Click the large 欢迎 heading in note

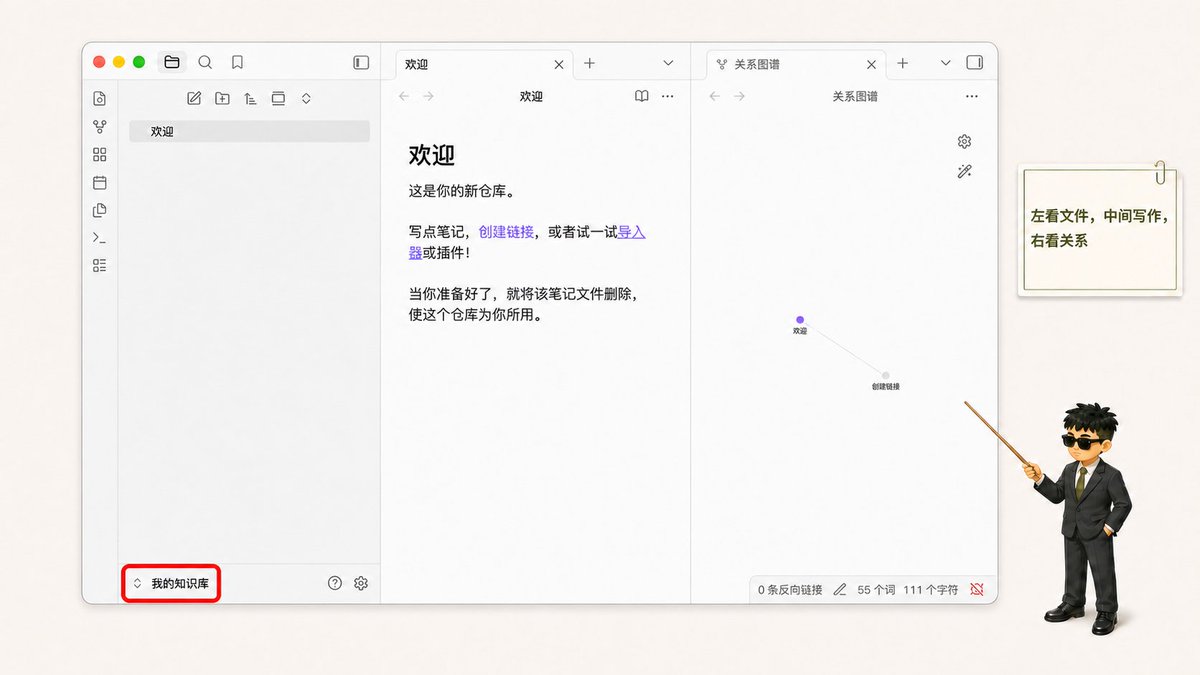432,155
